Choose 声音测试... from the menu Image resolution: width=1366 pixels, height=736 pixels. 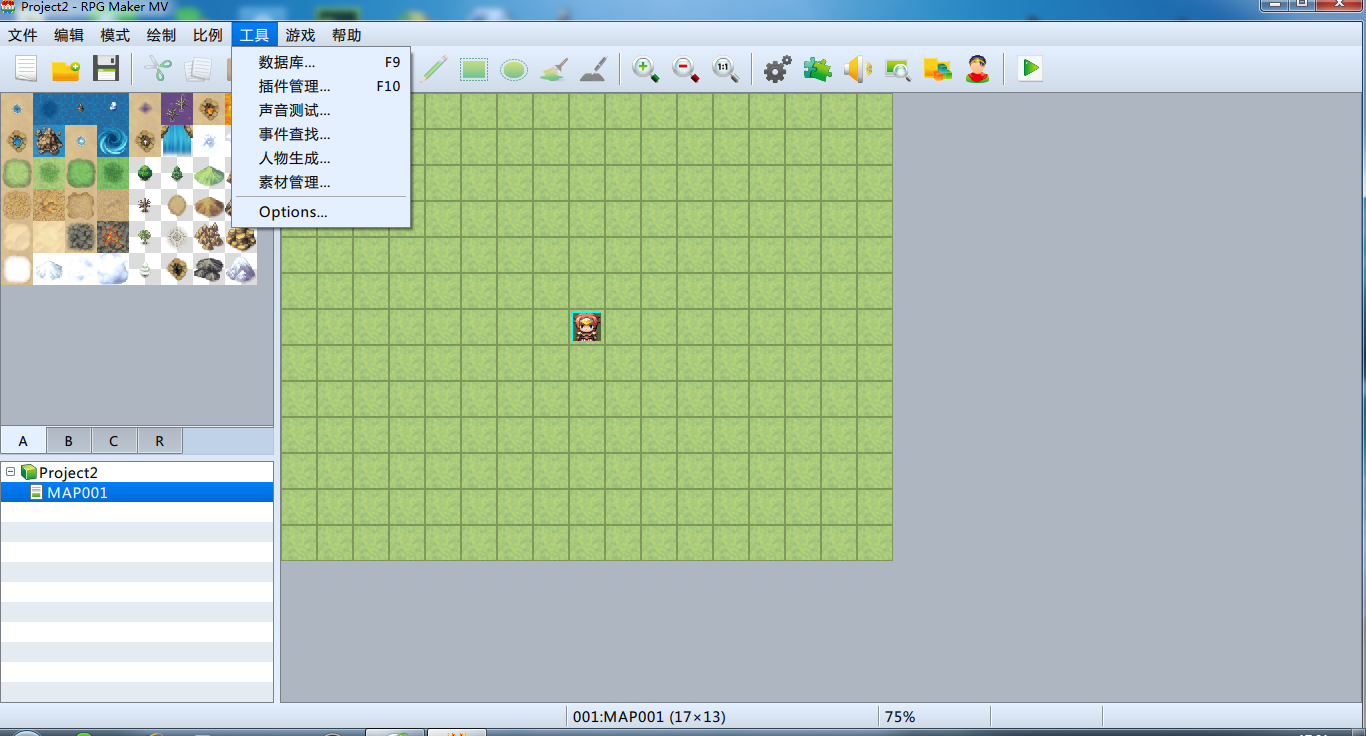[321, 110]
